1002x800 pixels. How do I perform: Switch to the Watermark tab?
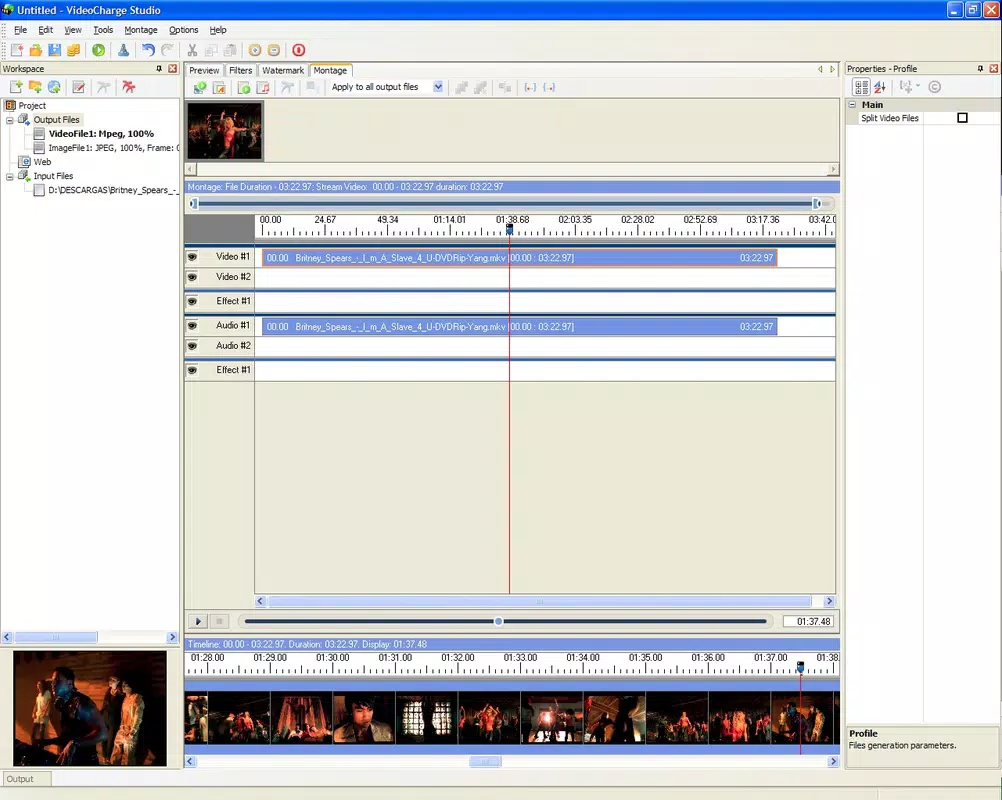point(282,70)
